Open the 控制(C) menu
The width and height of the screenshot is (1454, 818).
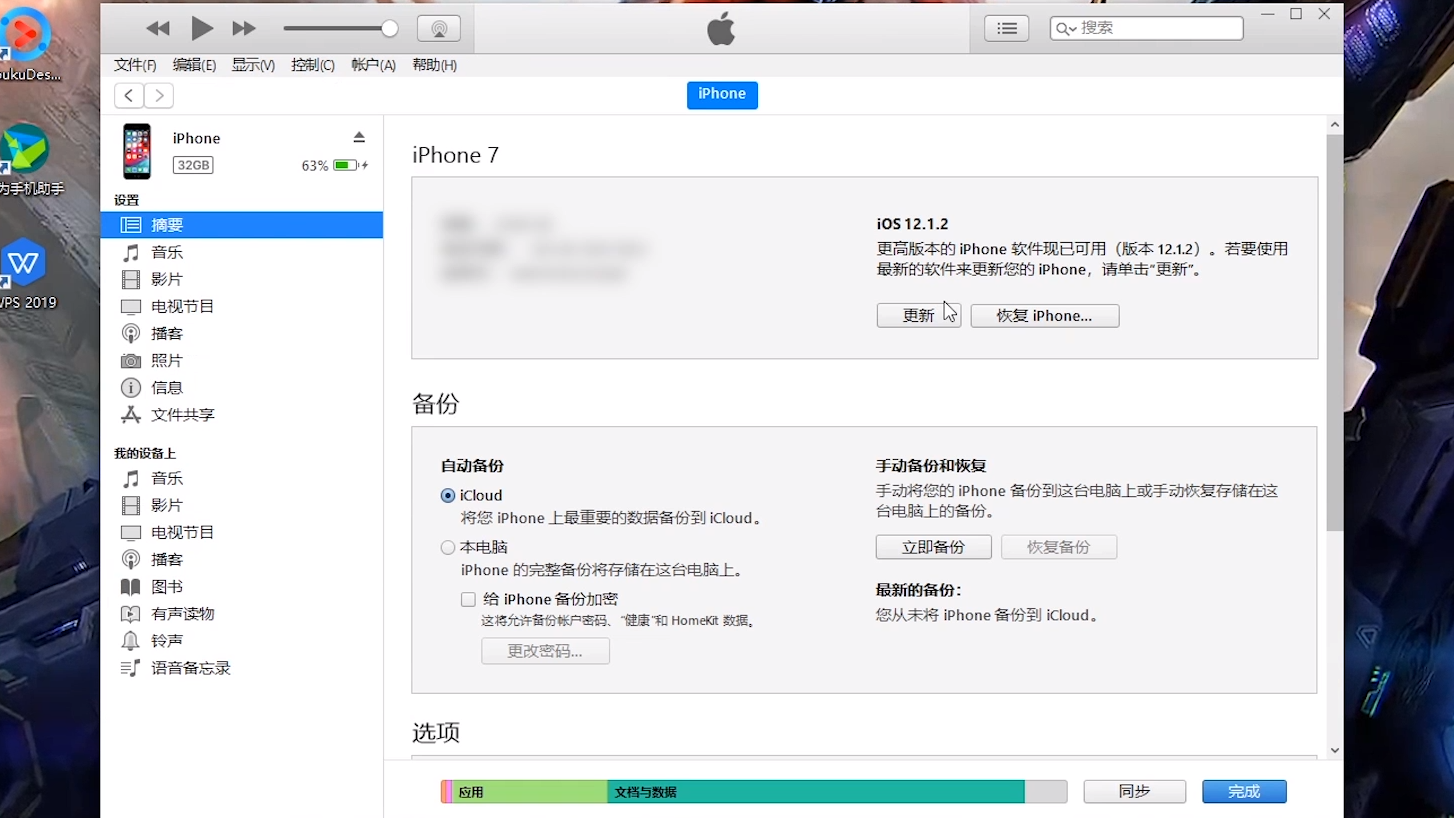click(x=313, y=65)
